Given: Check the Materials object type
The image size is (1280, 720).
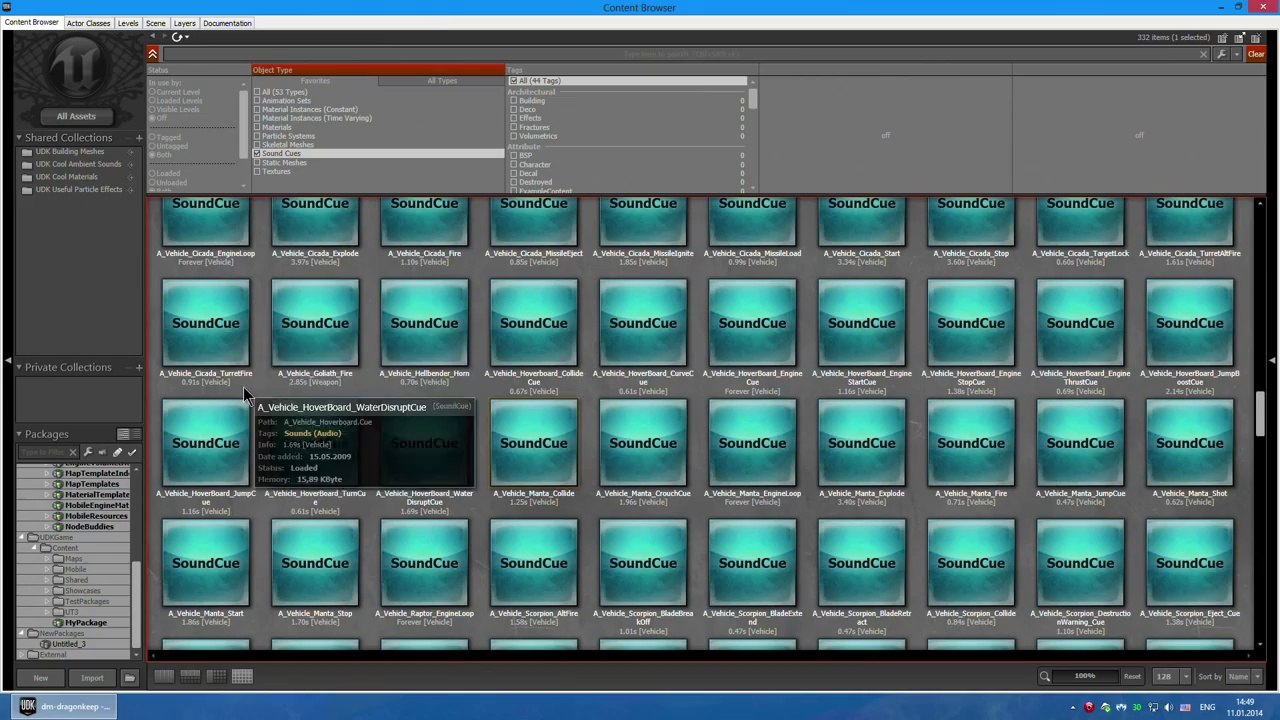Looking at the screenshot, I should pyautogui.click(x=257, y=128).
